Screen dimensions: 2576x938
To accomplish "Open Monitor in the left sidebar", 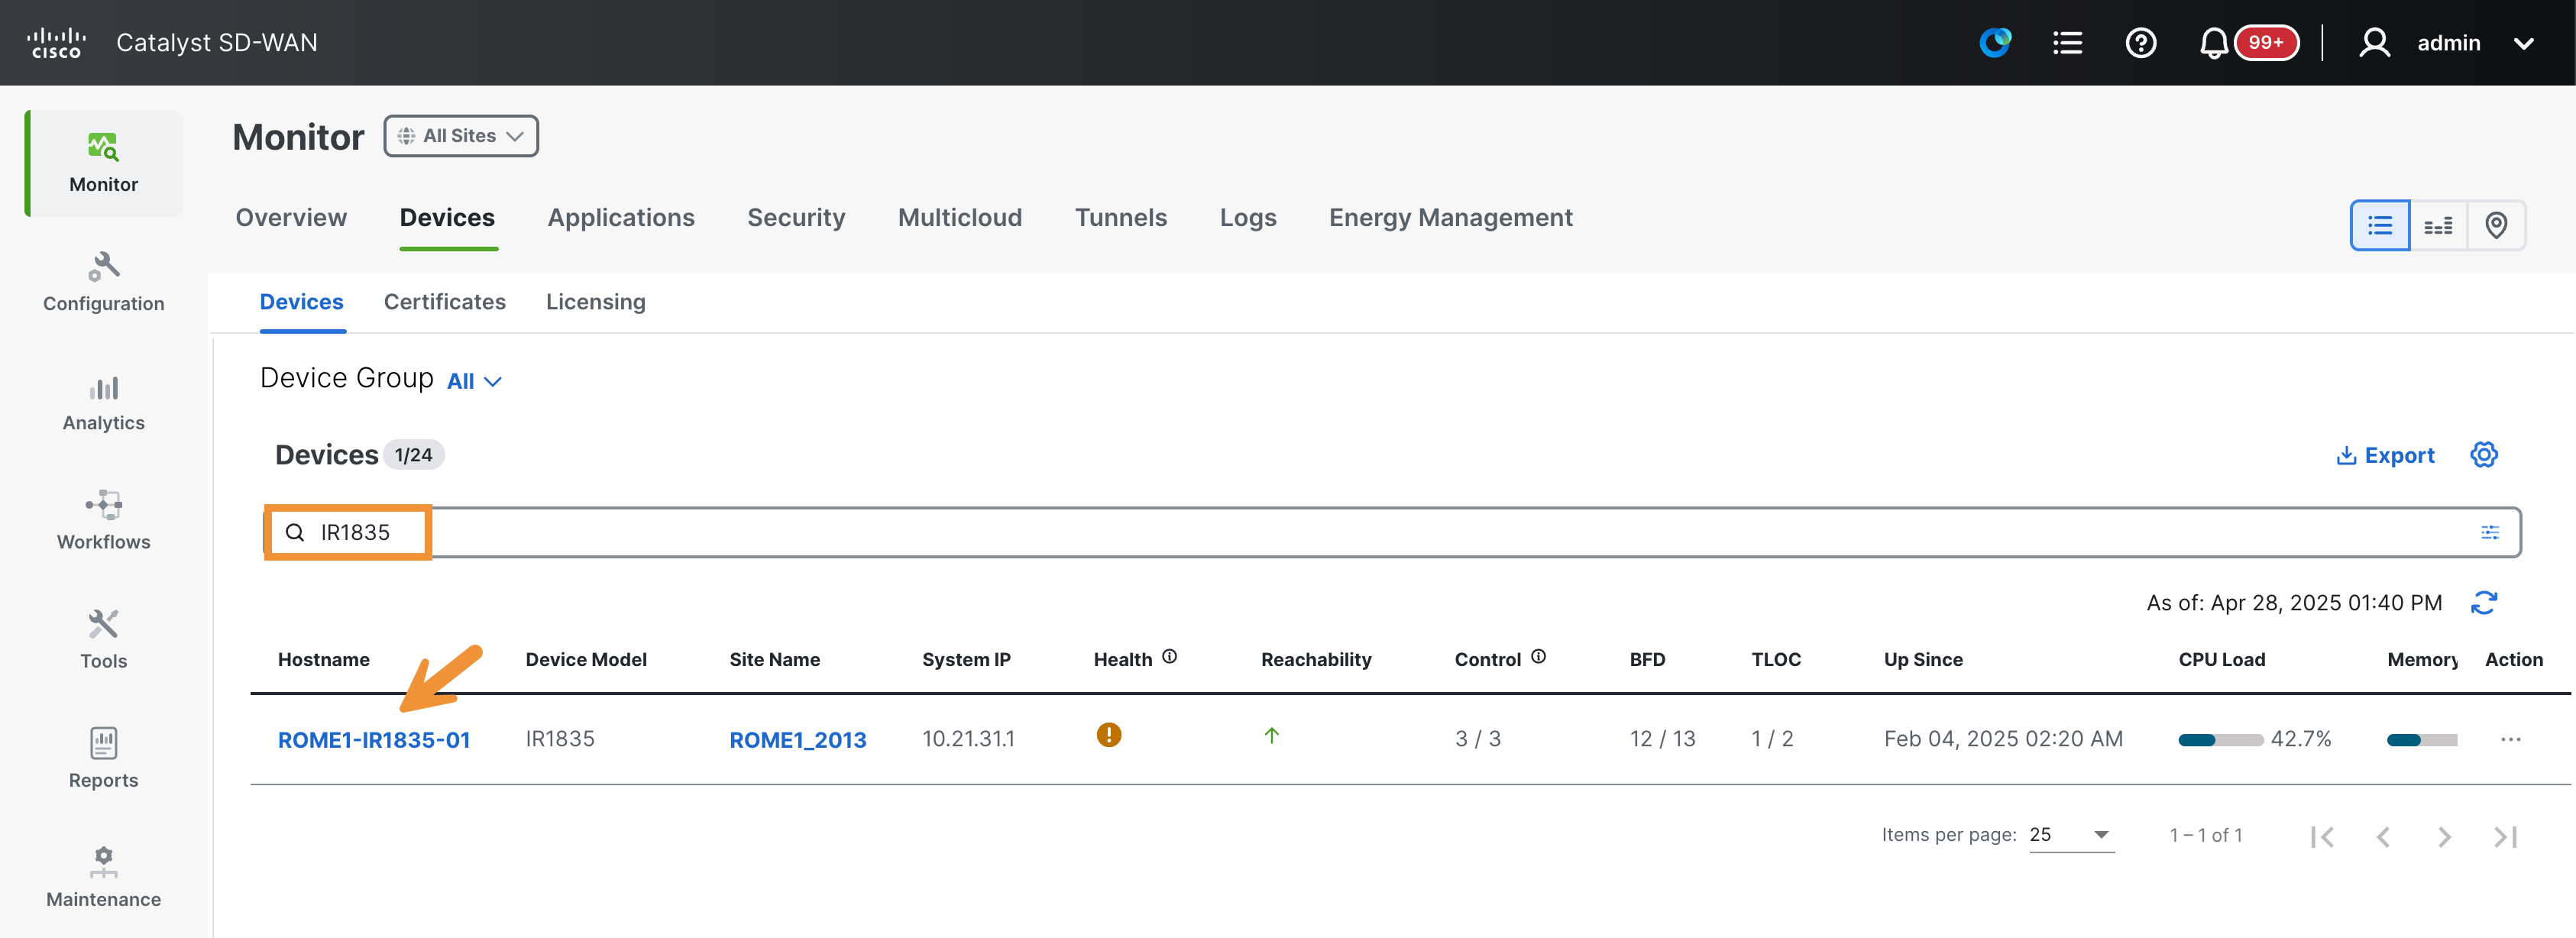I will (x=104, y=163).
